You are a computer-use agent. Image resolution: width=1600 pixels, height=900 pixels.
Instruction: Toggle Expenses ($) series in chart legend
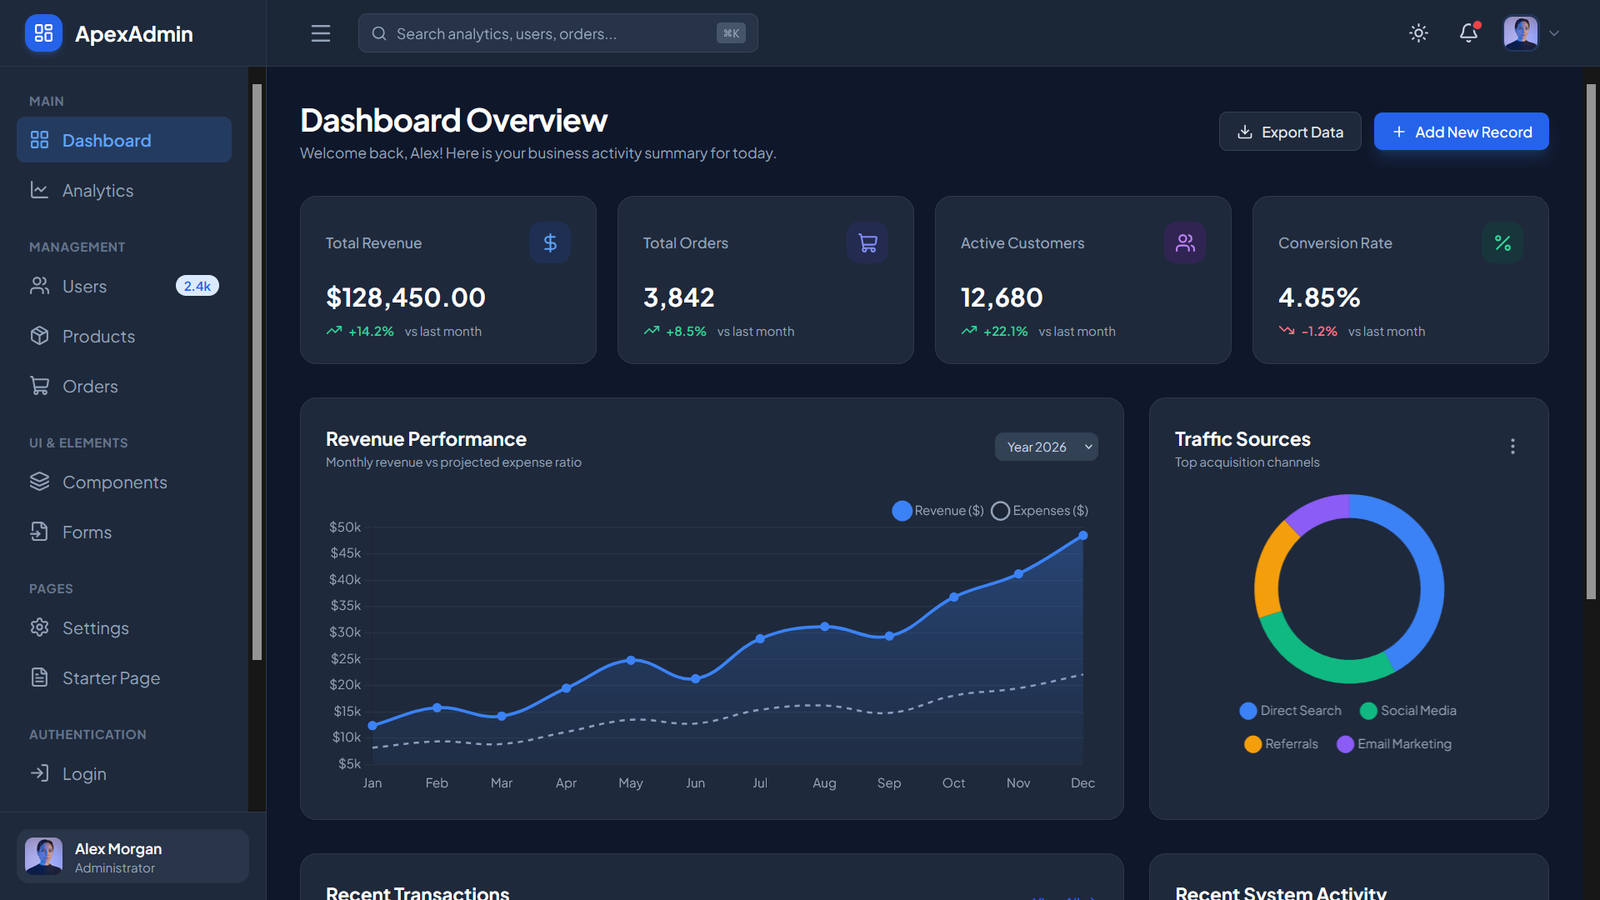click(x=1039, y=511)
